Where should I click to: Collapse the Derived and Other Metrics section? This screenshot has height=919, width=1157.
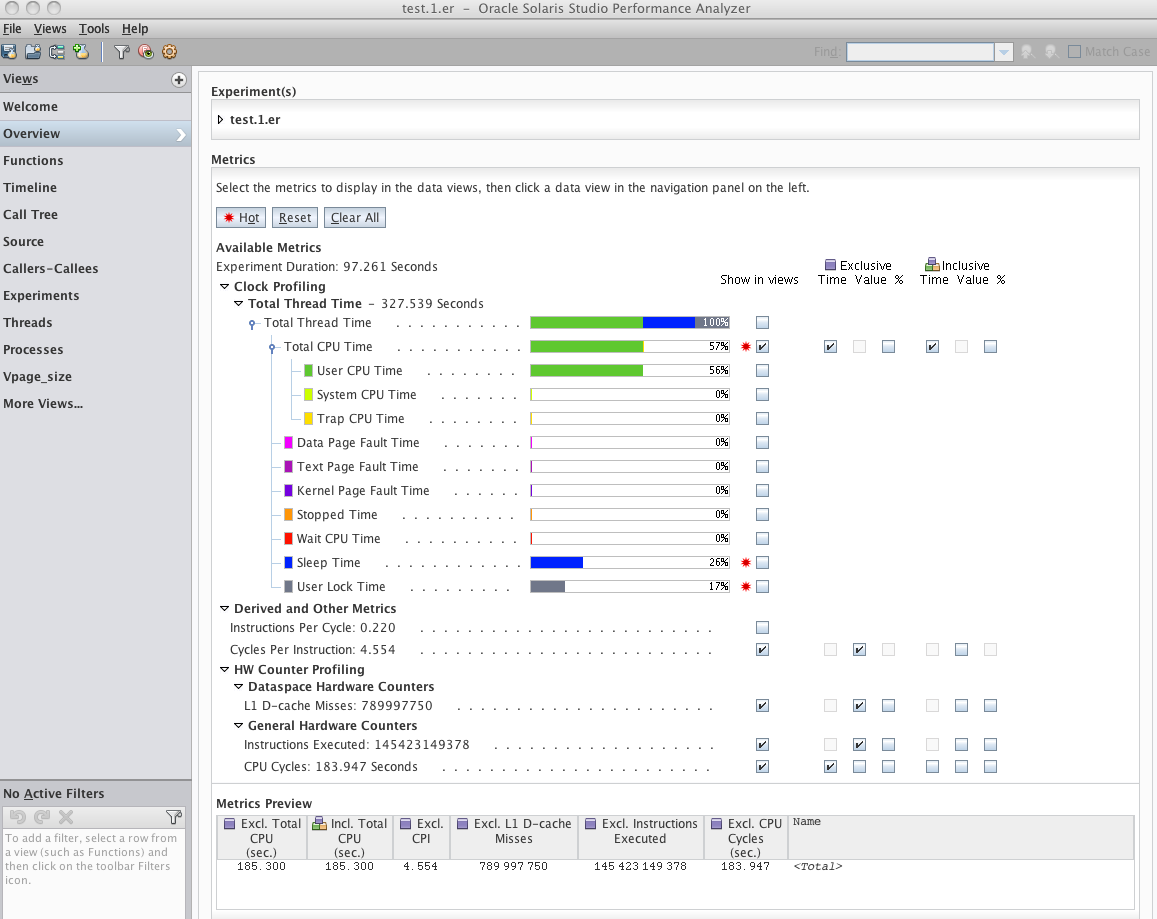[x=224, y=608]
